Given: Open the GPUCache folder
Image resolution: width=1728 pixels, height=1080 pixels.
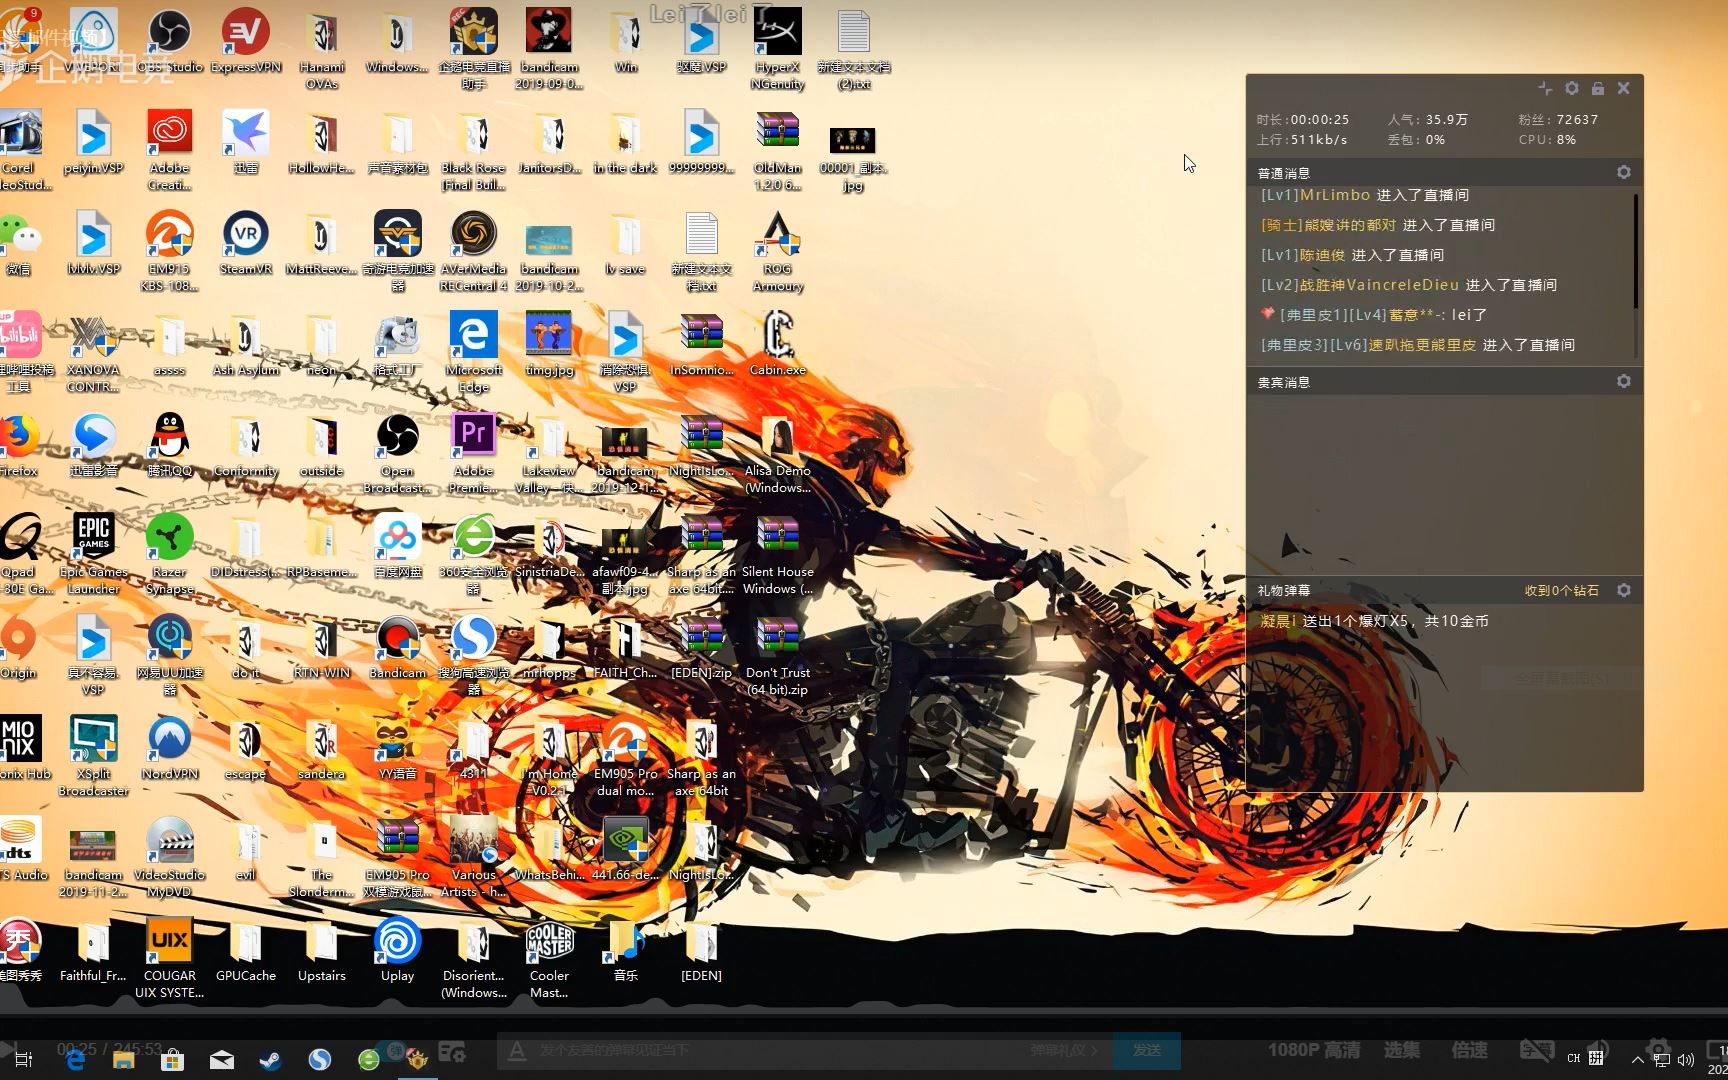Looking at the screenshot, I should point(246,949).
